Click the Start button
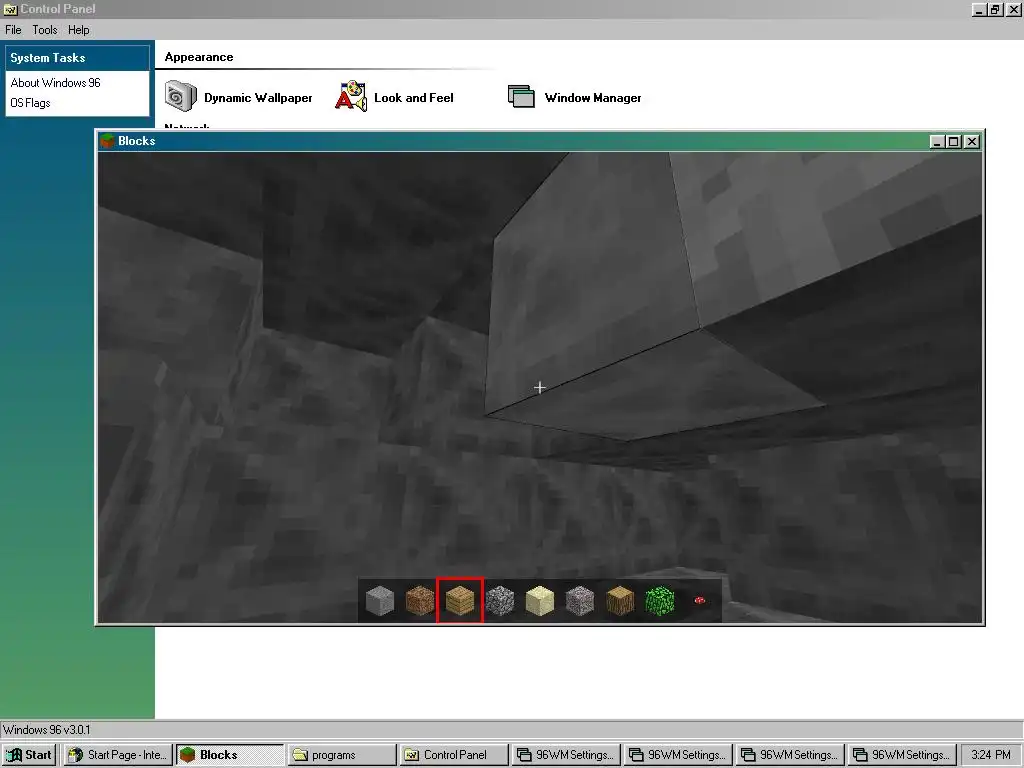This screenshot has height=768, width=1024. coord(30,755)
